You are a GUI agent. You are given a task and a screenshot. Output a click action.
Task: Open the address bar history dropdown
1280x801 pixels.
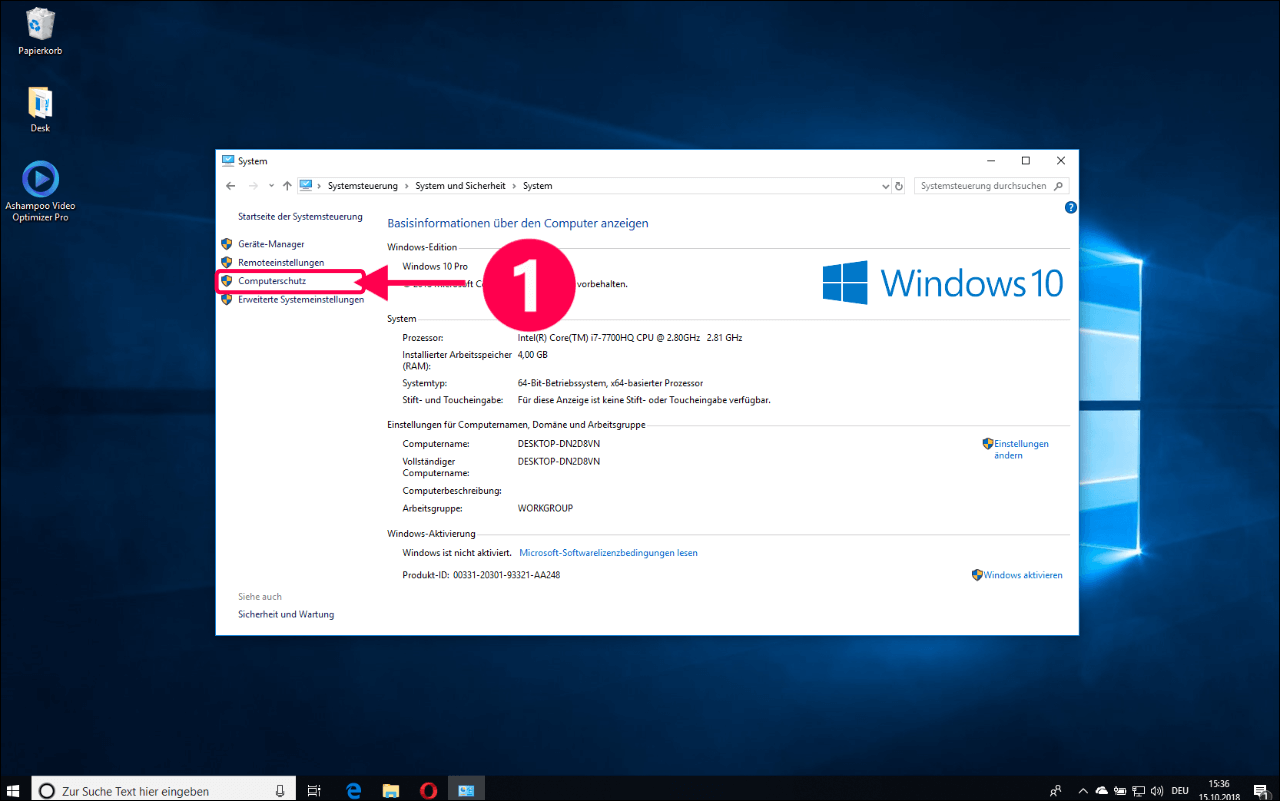click(885, 186)
